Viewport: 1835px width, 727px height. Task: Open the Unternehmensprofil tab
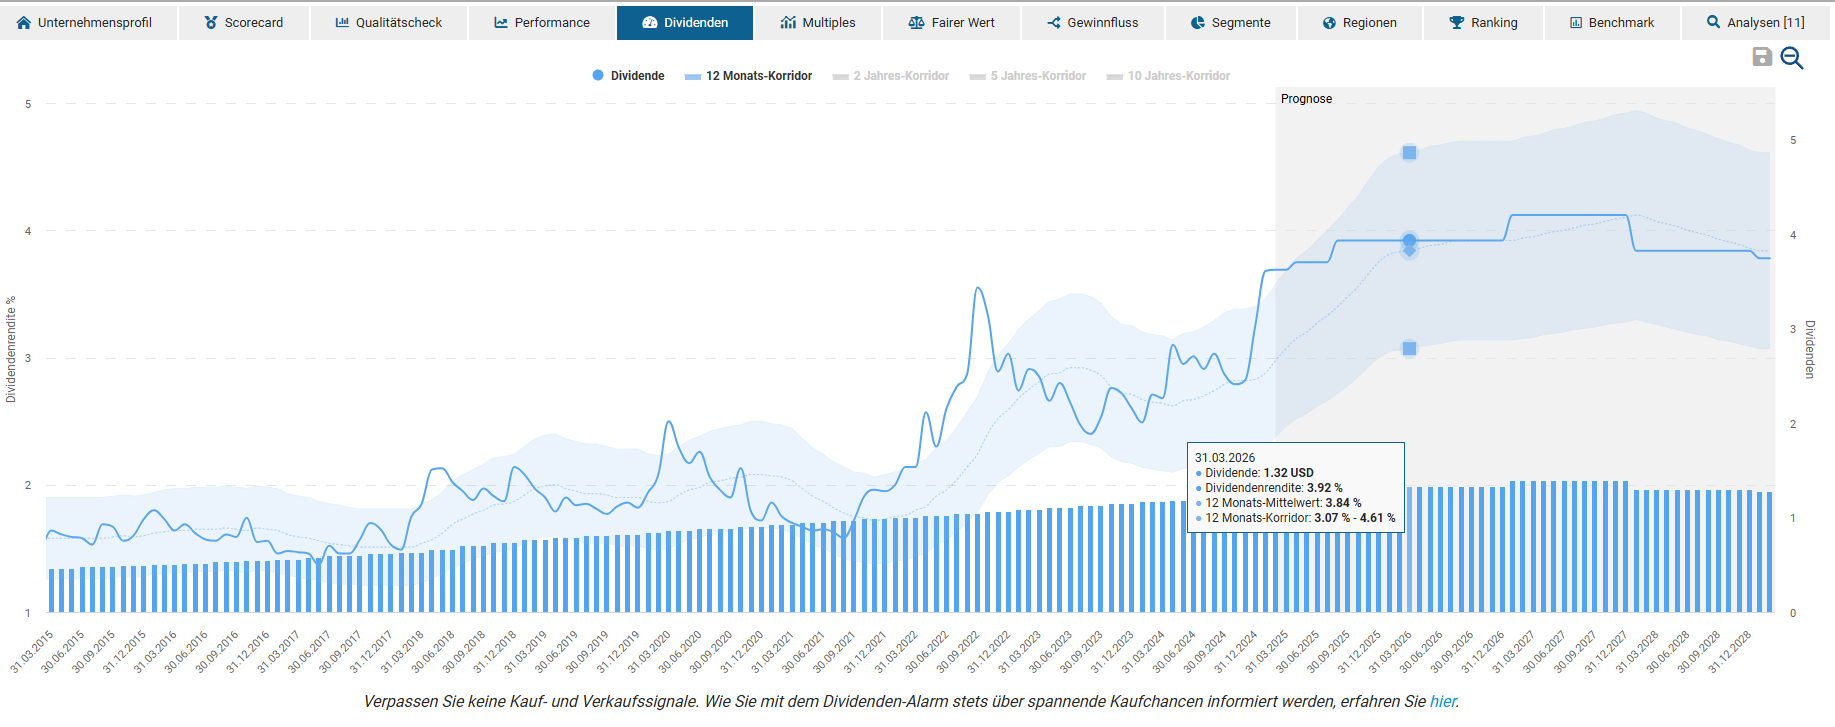click(85, 22)
